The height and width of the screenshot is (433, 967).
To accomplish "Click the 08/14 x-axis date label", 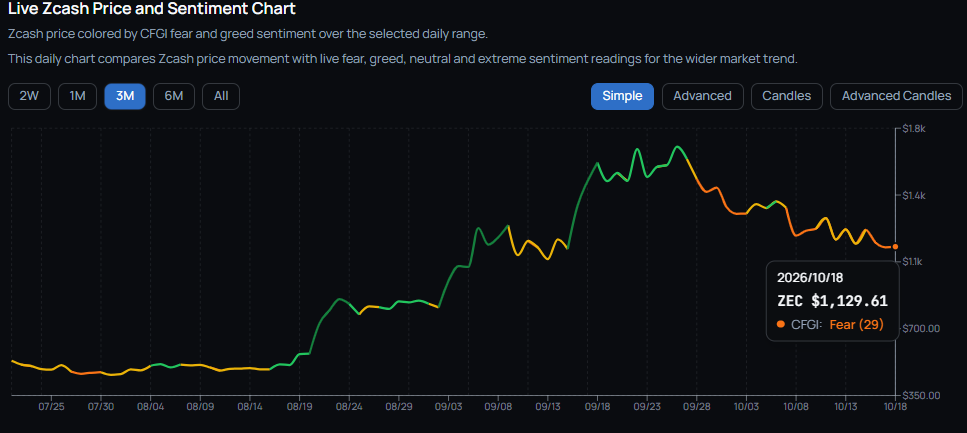I will click(x=250, y=407).
